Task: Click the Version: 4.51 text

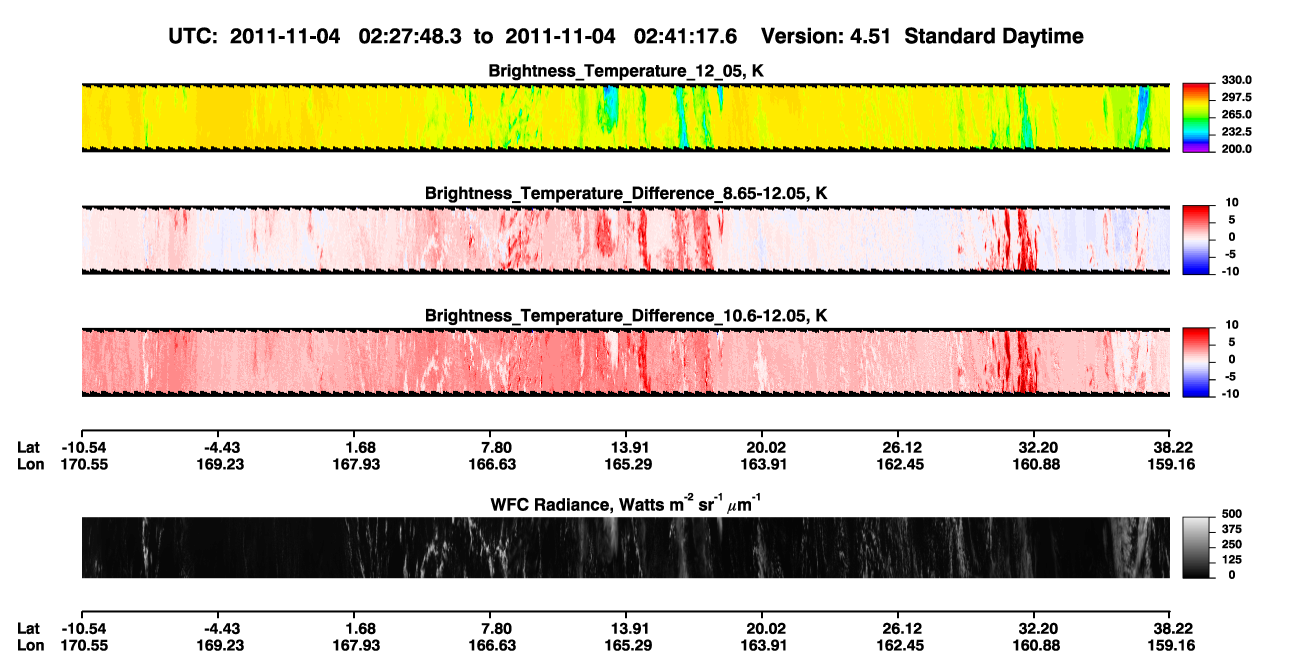Action: point(825,37)
